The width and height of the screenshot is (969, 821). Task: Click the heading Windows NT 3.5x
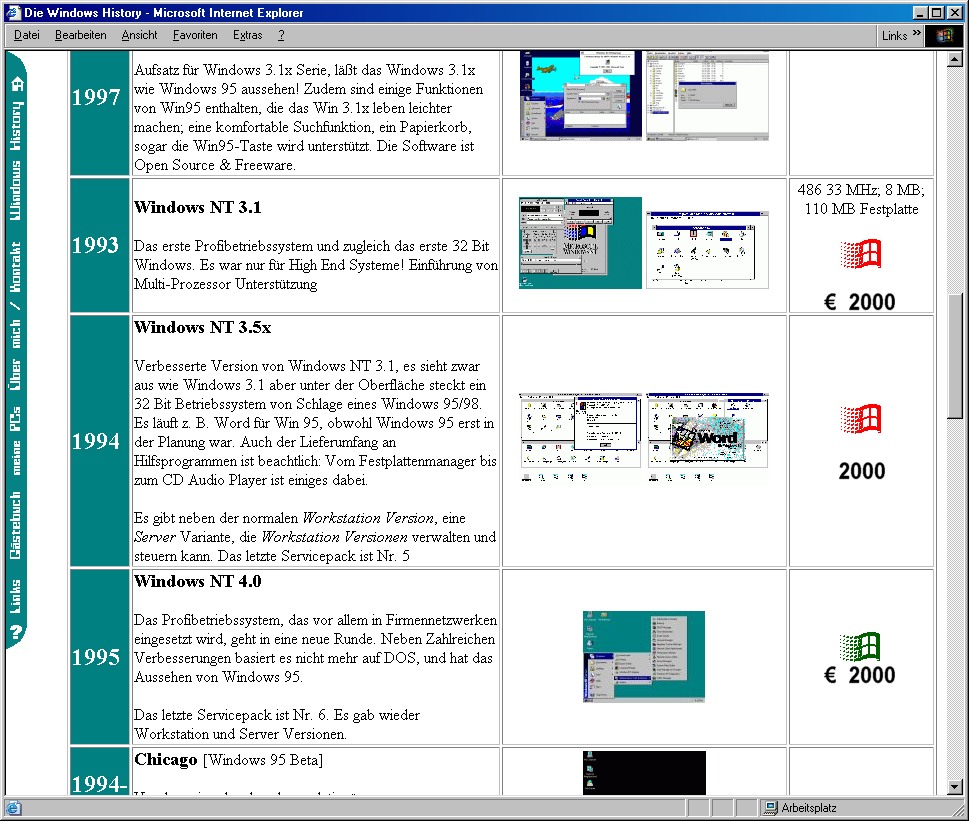pos(203,327)
